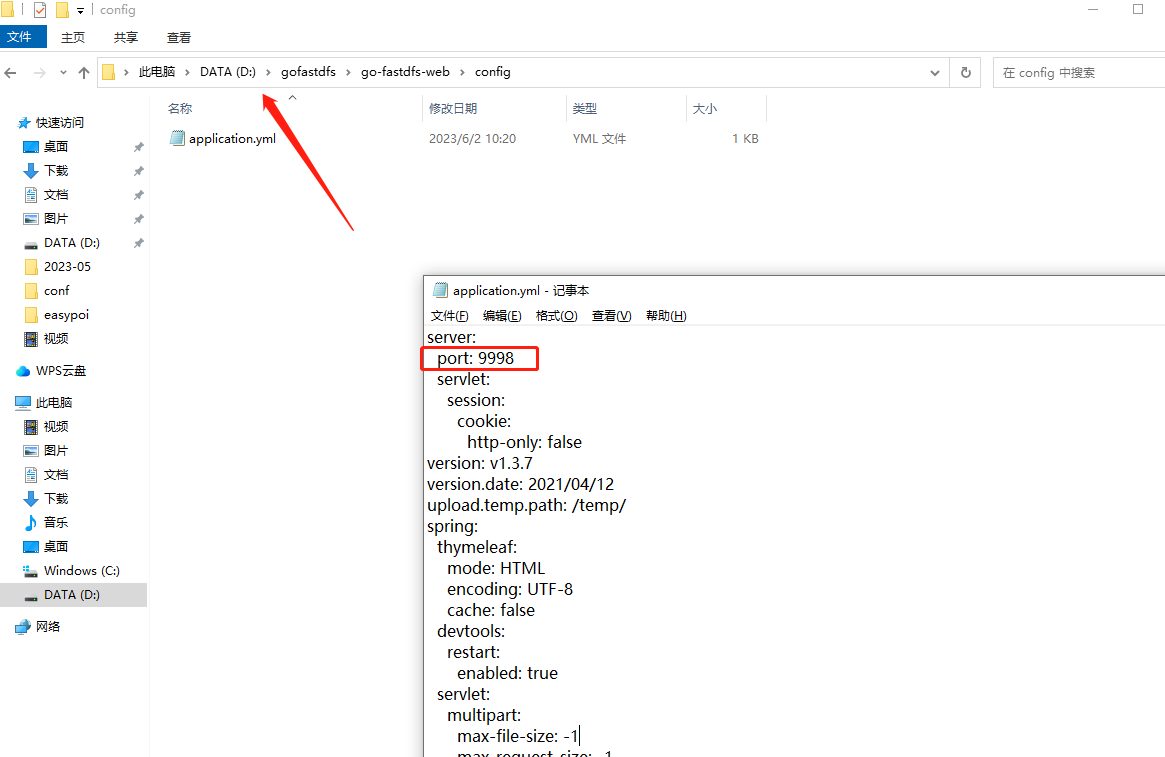The height and width of the screenshot is (757, 1165).
Task: Click the Explorer back arrow
Action: [x=10, y=73]
